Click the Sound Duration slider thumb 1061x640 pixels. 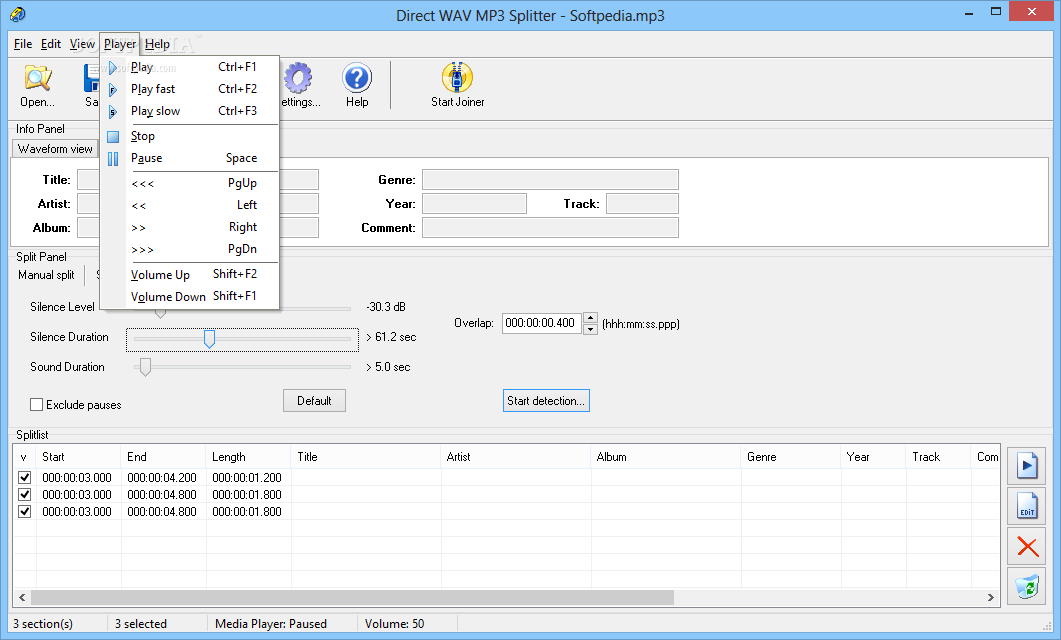tap(145, 367)
